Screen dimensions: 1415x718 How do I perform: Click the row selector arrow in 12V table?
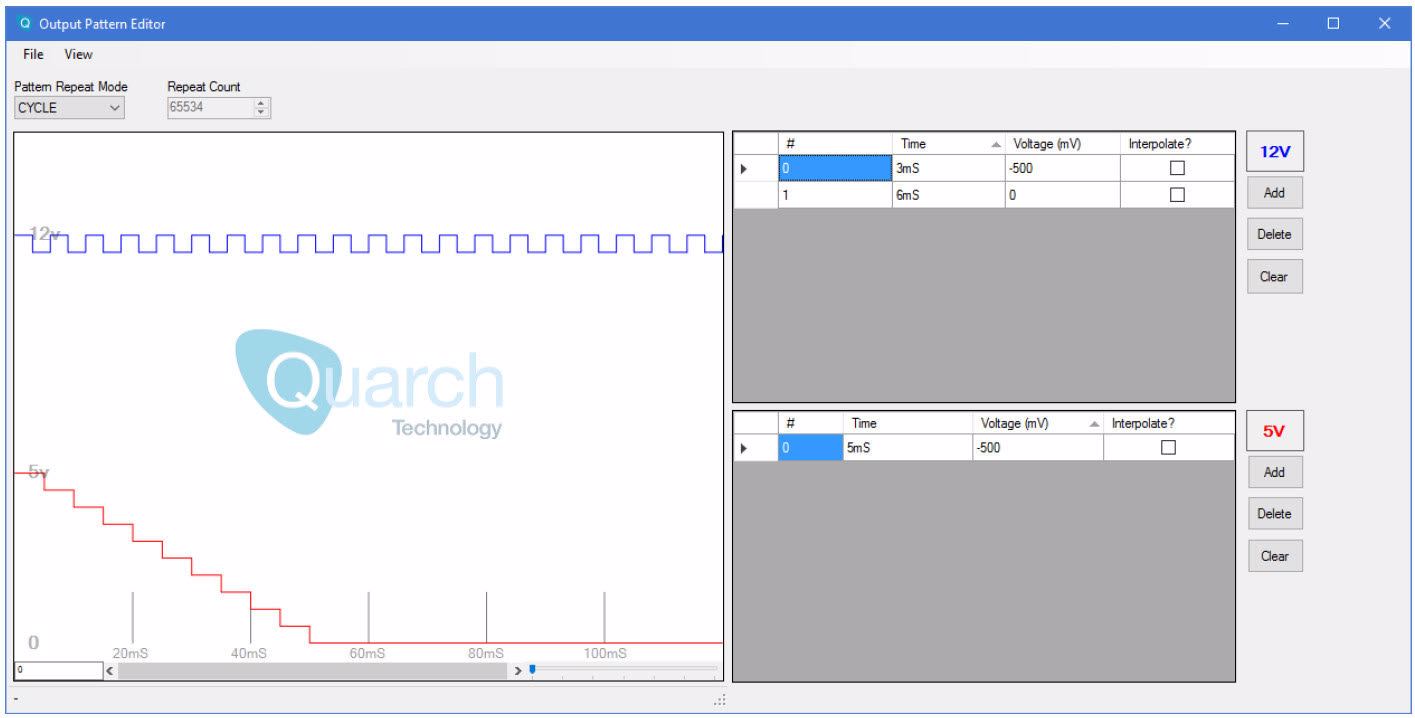pos(744,169)
